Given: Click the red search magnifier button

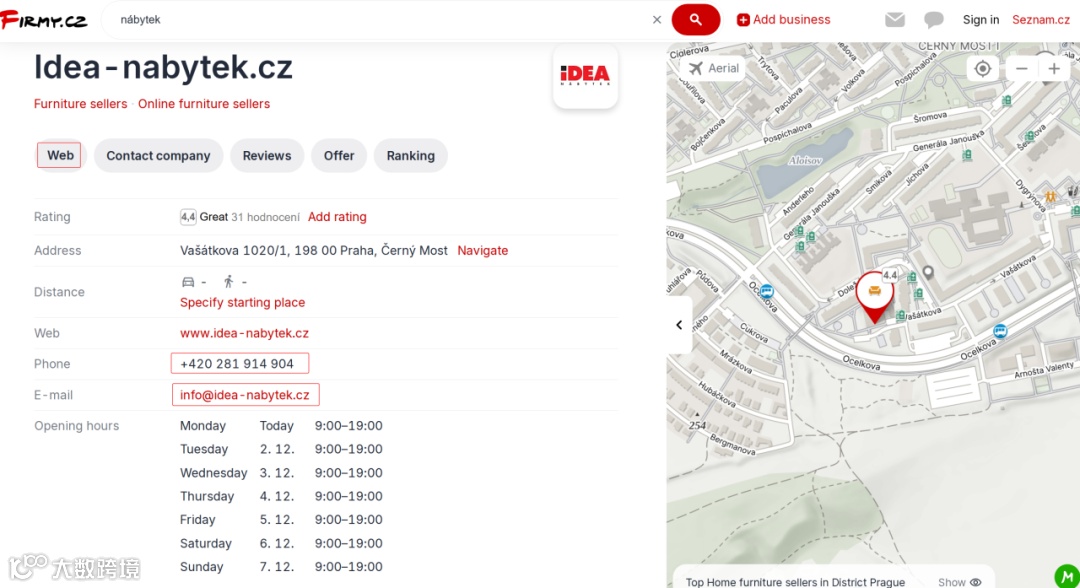Looking at the screenshot, I should 696,19.
